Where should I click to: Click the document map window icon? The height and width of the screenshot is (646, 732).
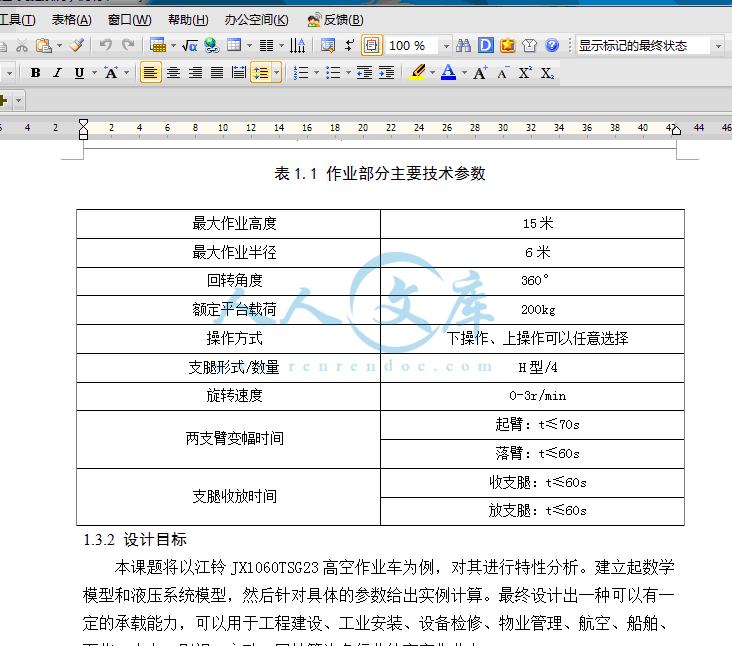point(328,45)
